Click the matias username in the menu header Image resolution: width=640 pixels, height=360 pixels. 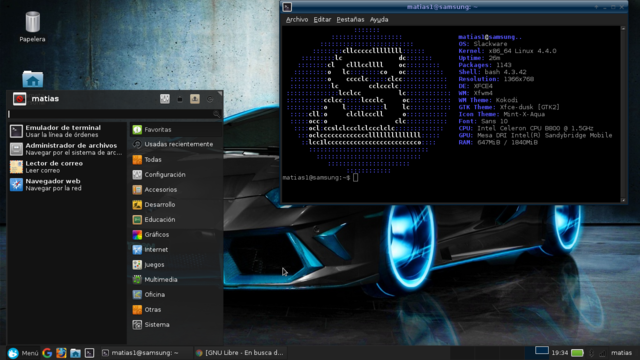45,99
